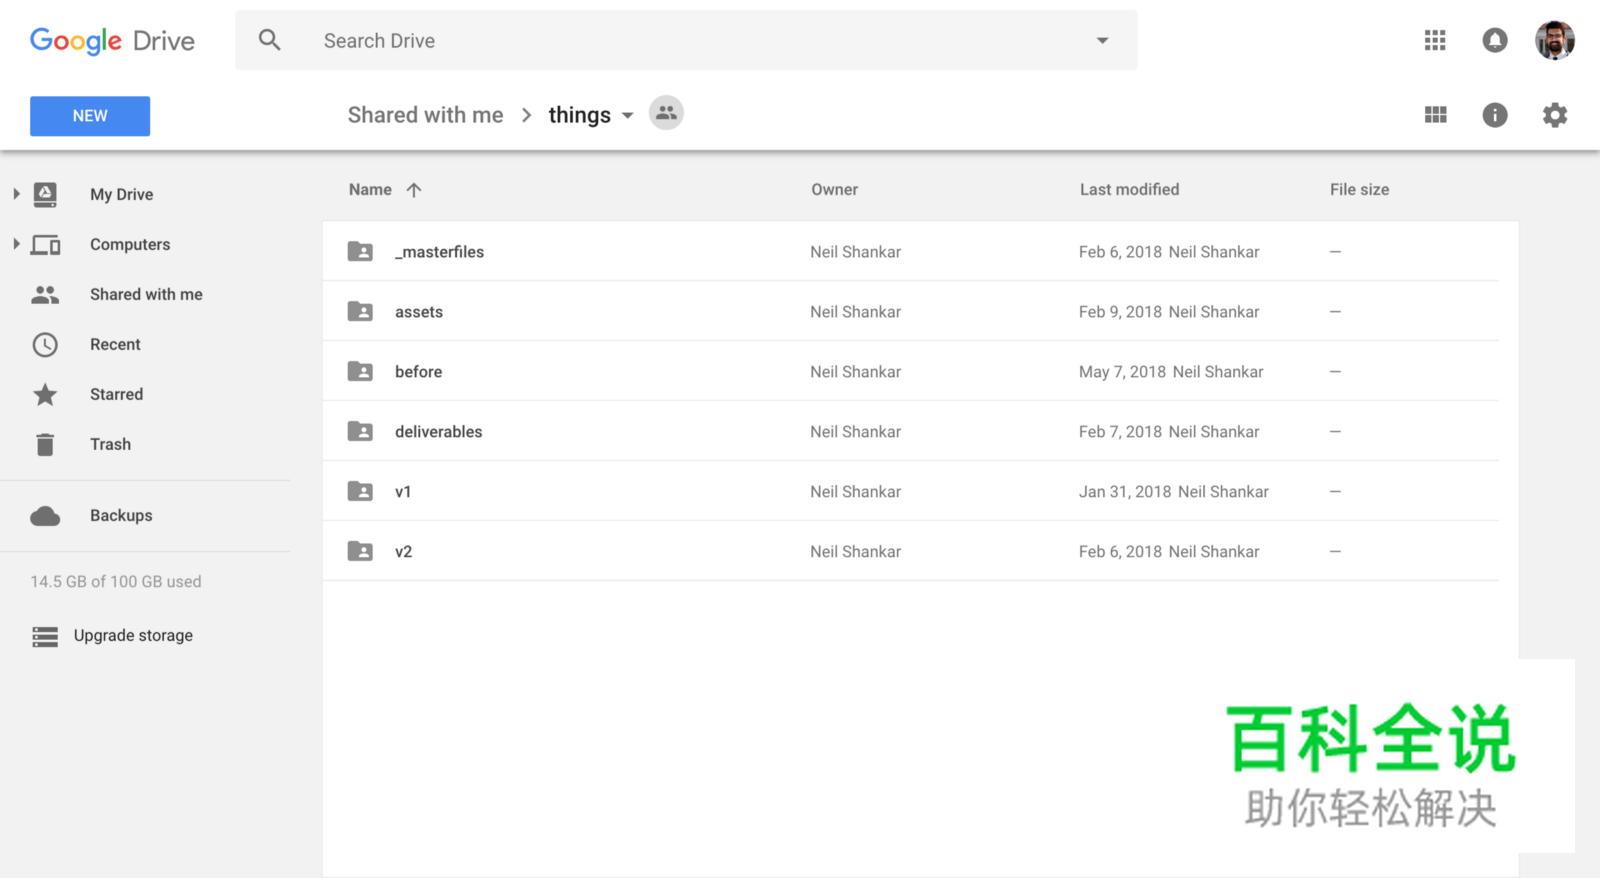Expand the My Drive tree arrow
This screenshot has width=1600, height=878.
pos(16,194)
